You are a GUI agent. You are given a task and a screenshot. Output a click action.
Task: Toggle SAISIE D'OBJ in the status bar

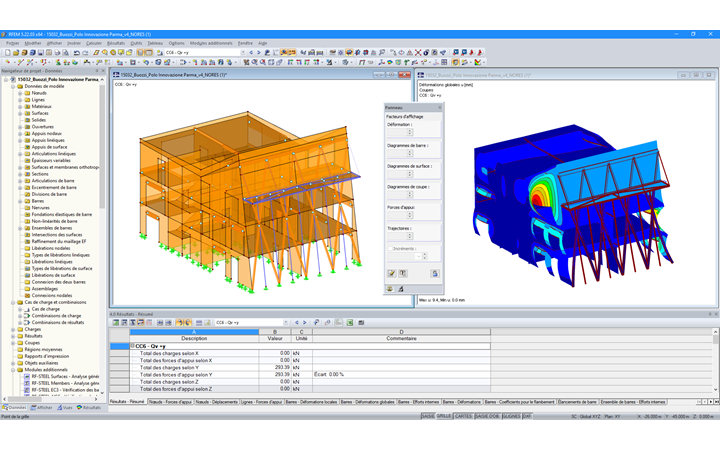(x=487, y=416)
